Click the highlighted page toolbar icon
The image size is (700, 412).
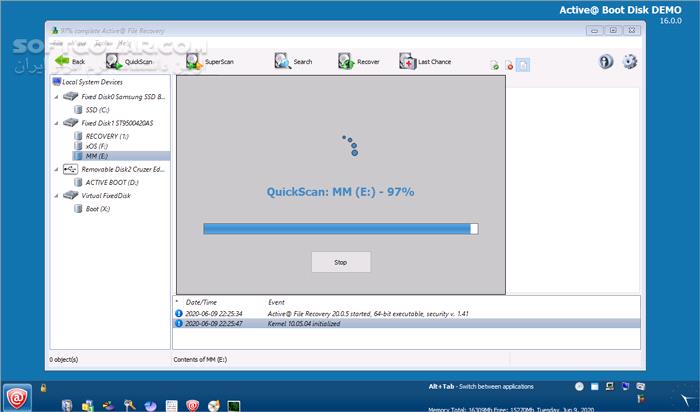coord(523,65)
